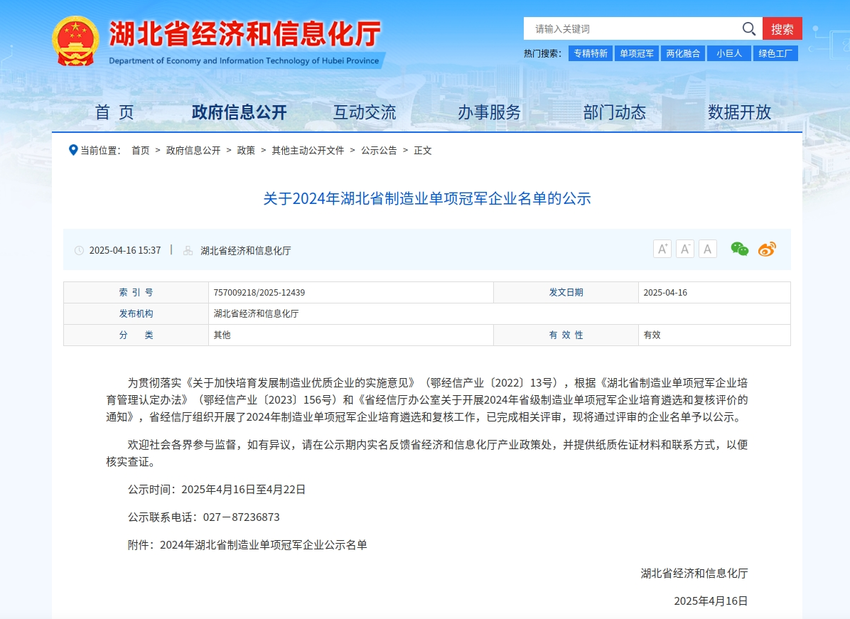The height and width of the screenshot is (619, 850).
Task: Click the publish timestamp 2025-04-16 15:37
Action: [x=125, y=250]
